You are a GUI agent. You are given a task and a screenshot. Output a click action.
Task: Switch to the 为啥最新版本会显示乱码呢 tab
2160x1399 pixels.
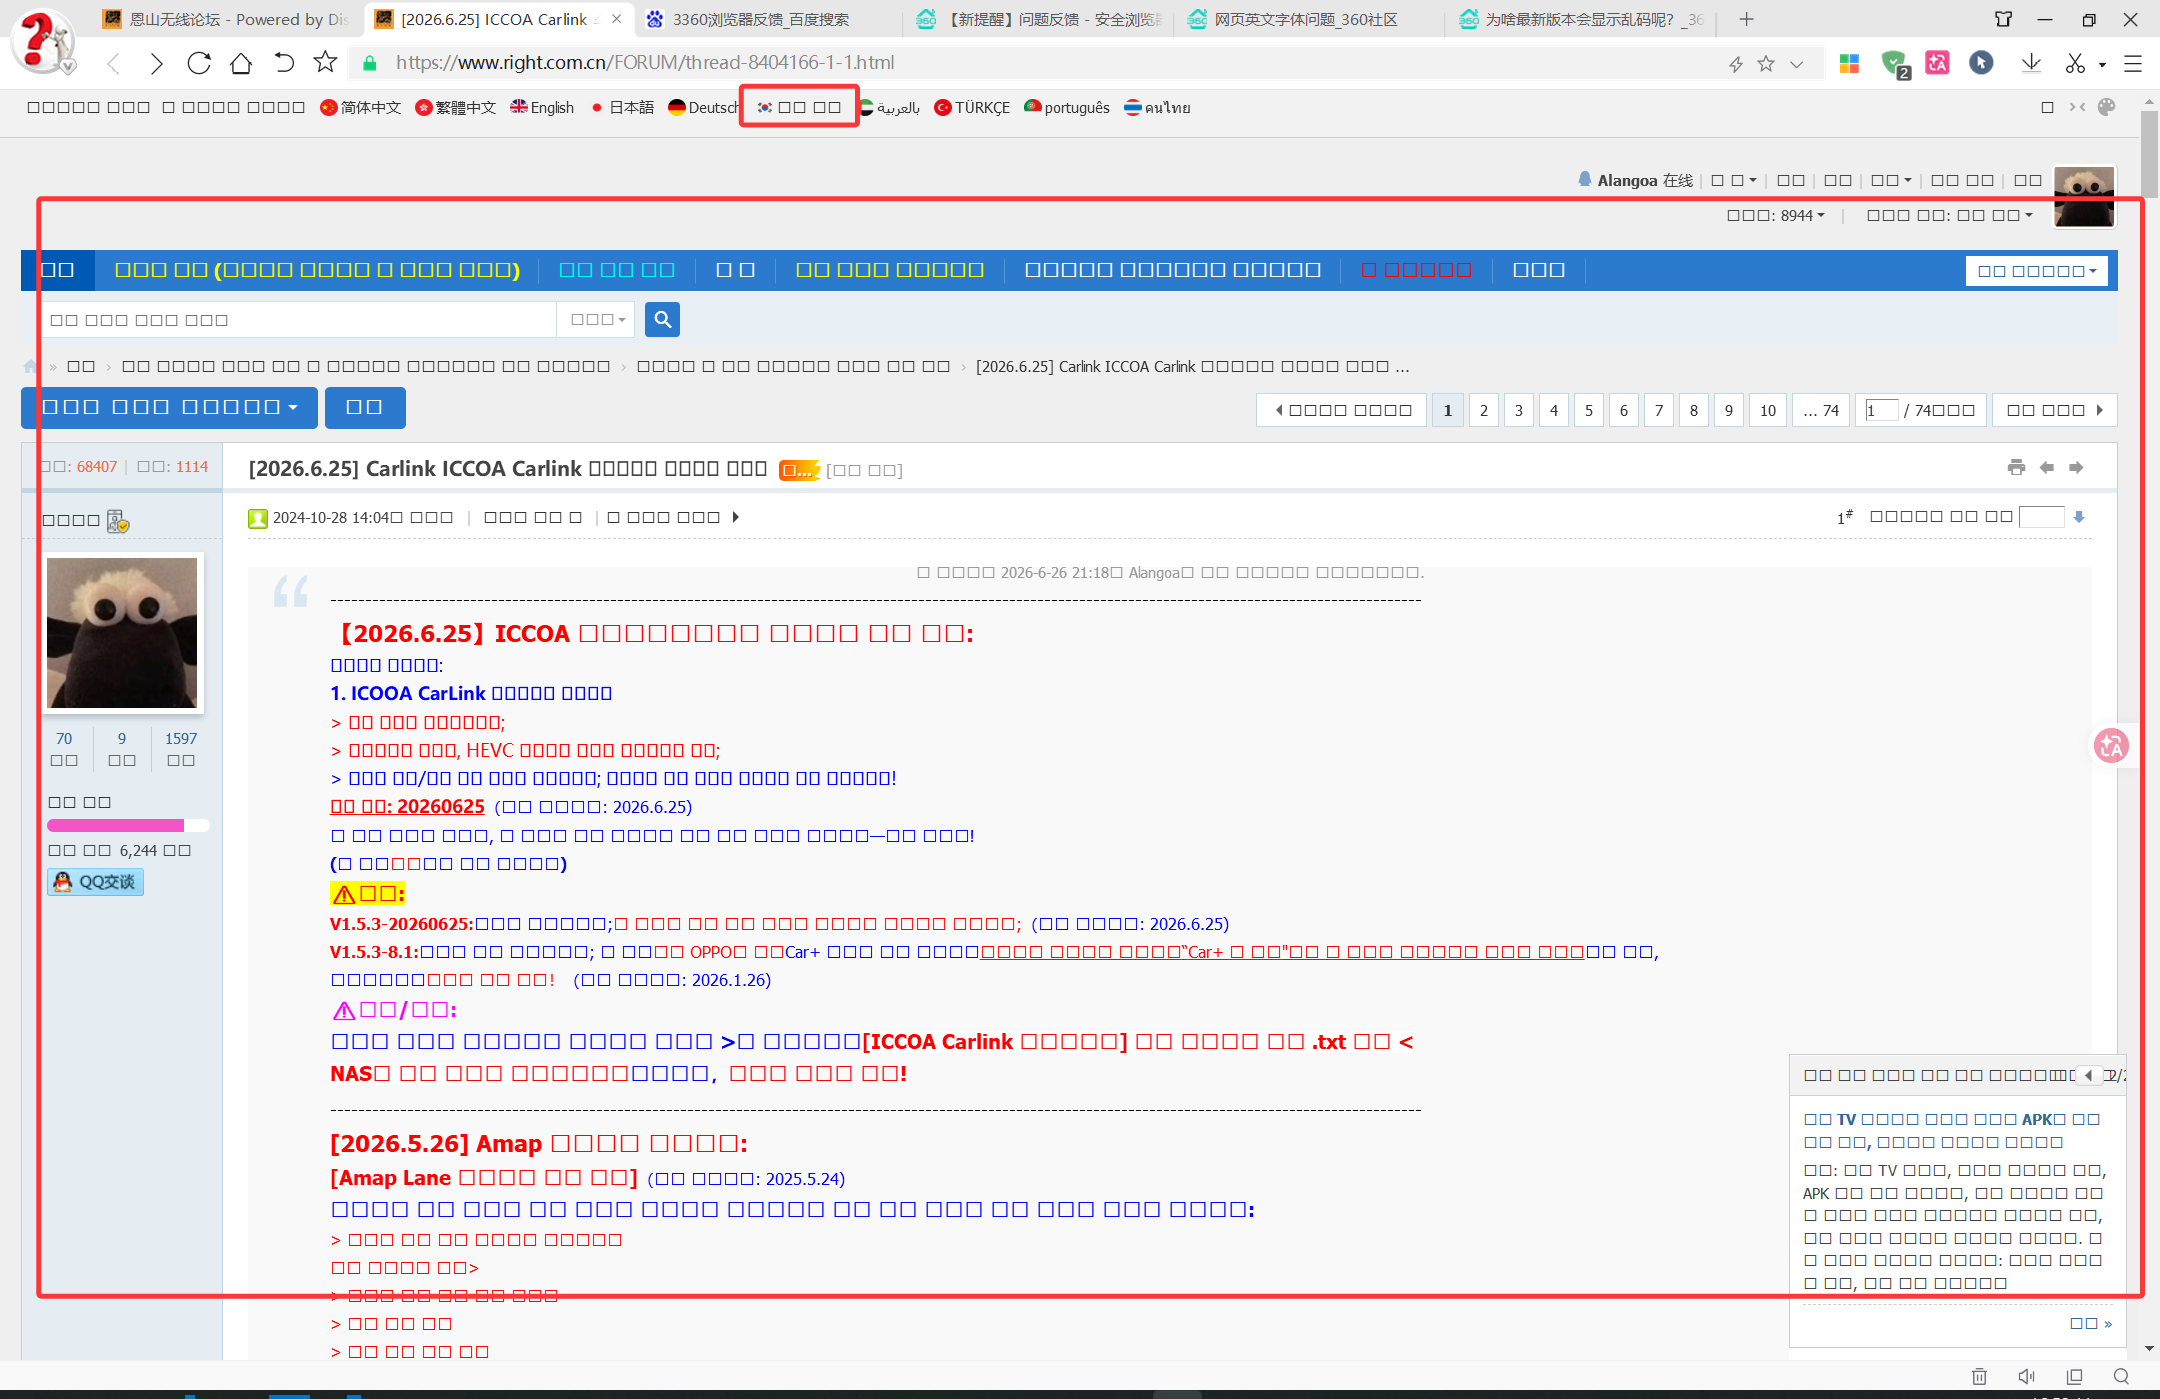click(1580, 19)
